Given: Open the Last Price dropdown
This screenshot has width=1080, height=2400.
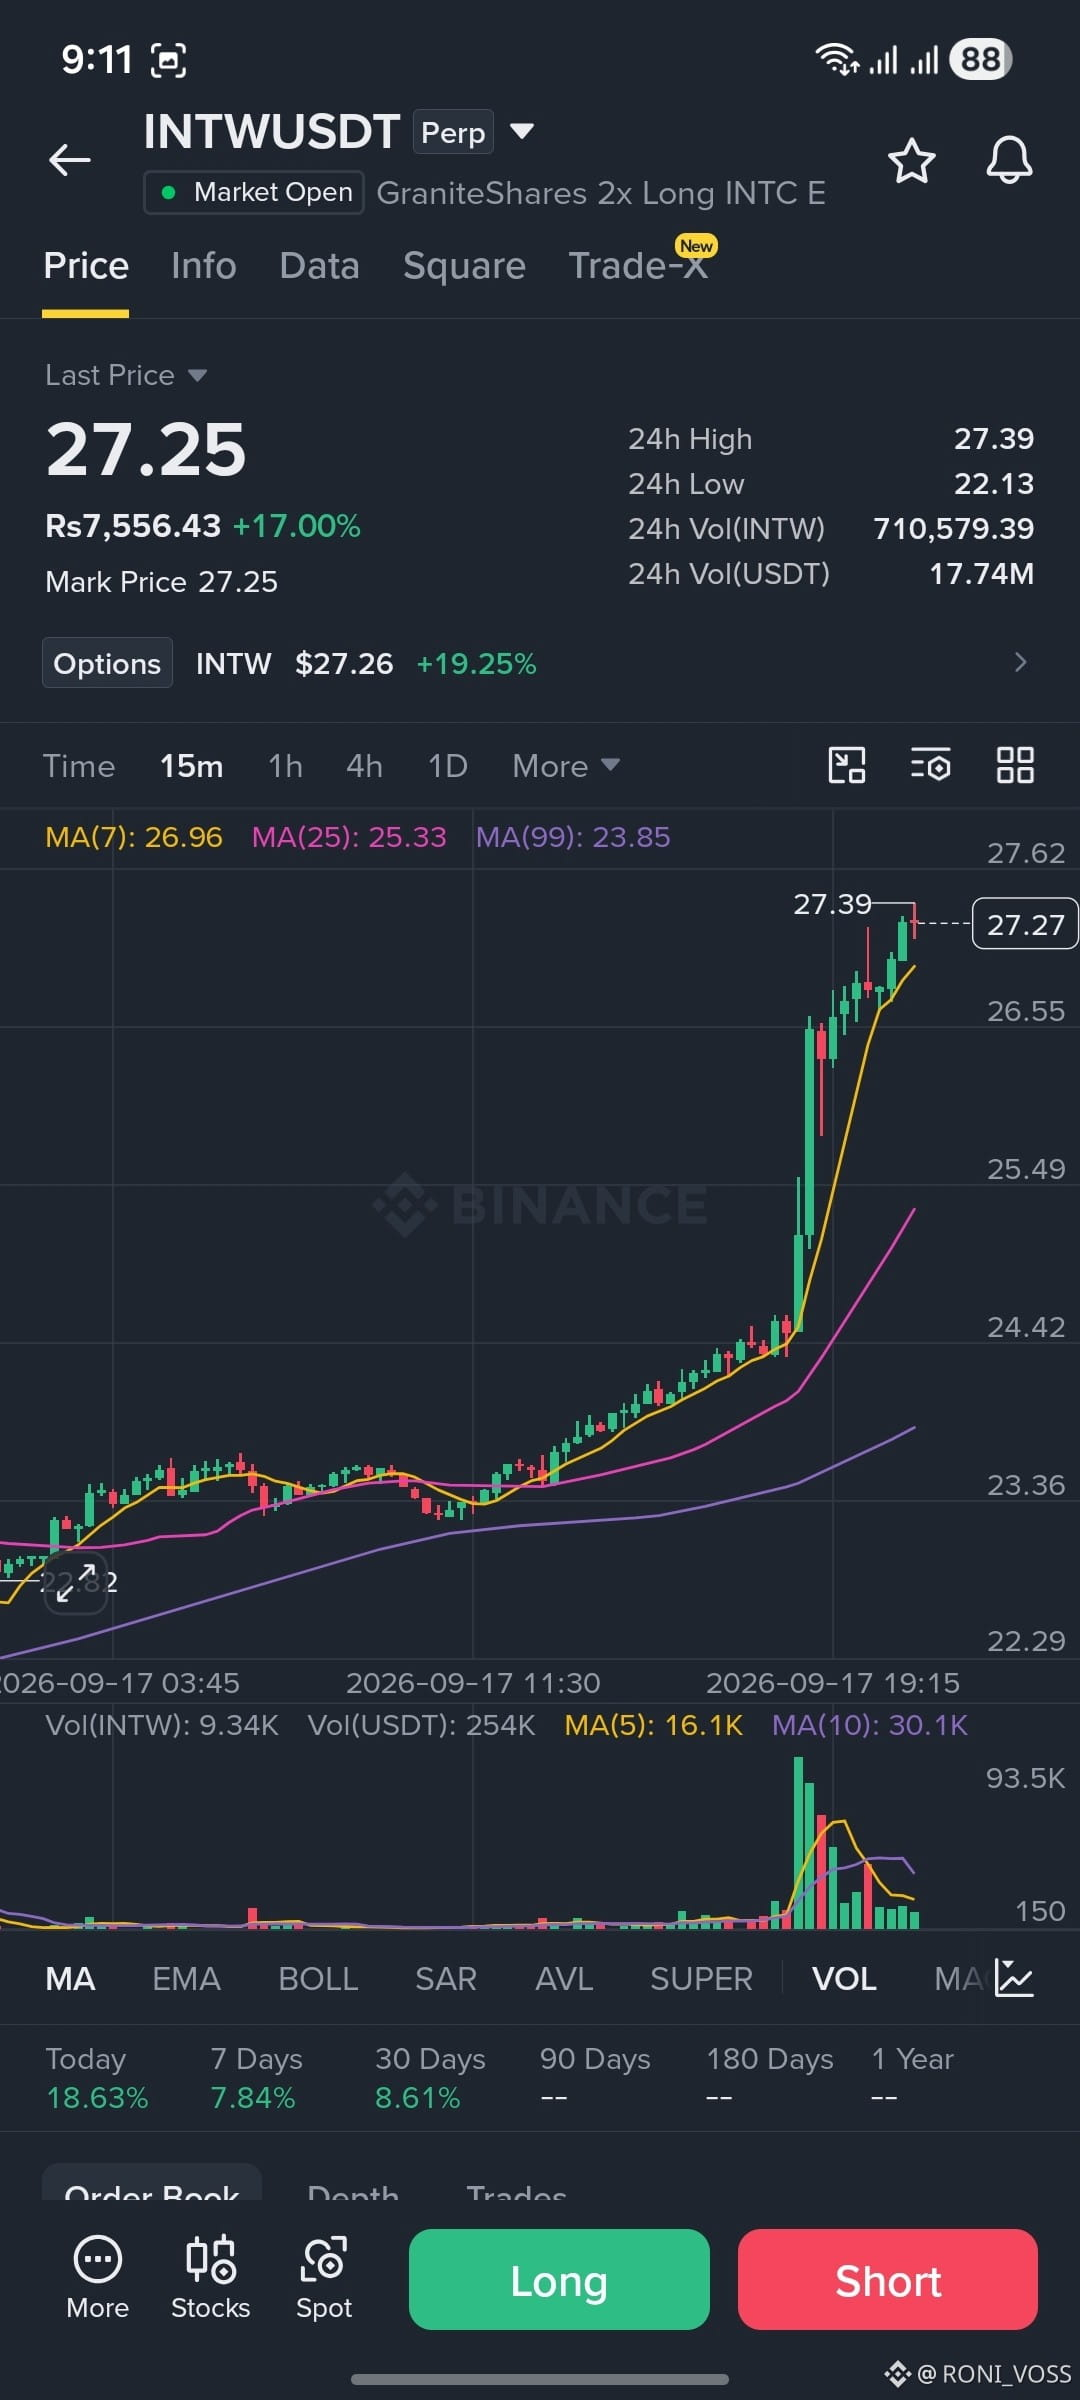Looking at the screenshot, I should pyautogui.click(x=126, y=375).
